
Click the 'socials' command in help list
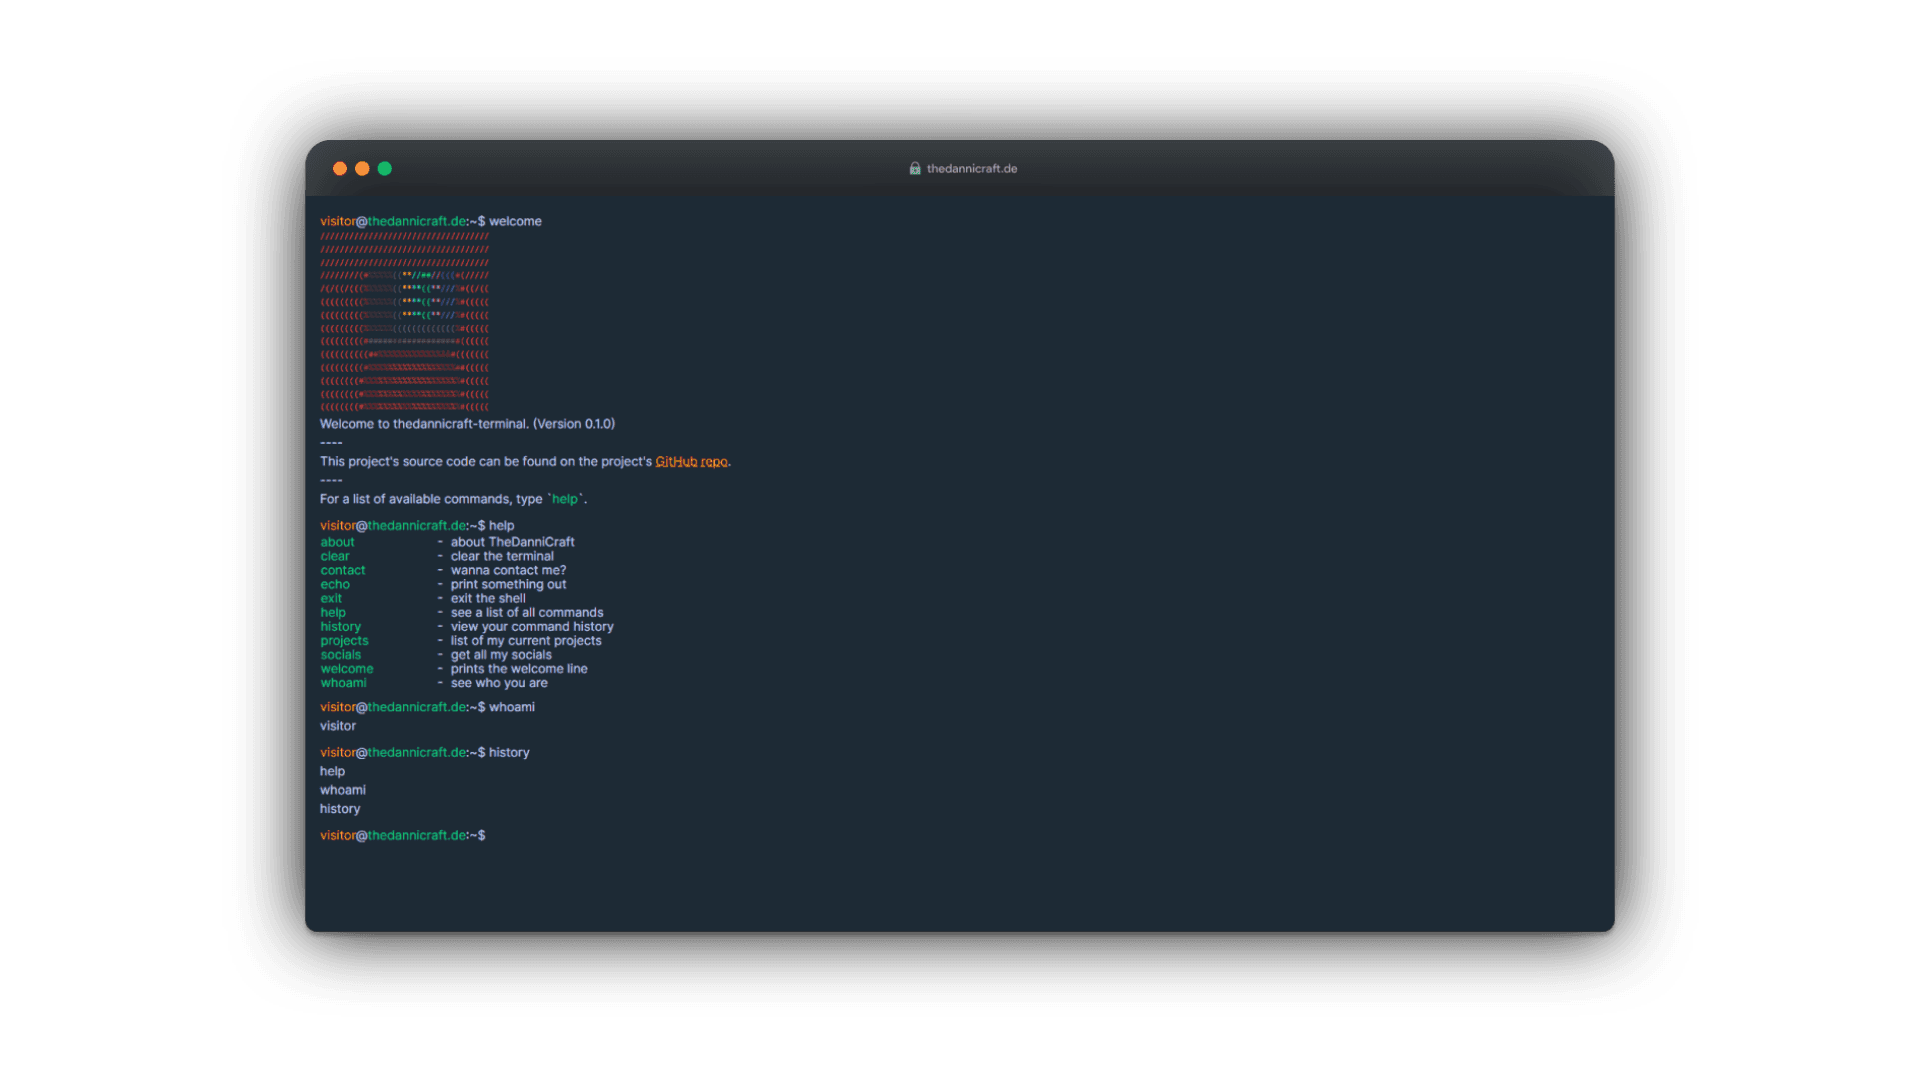pos(341,654)
